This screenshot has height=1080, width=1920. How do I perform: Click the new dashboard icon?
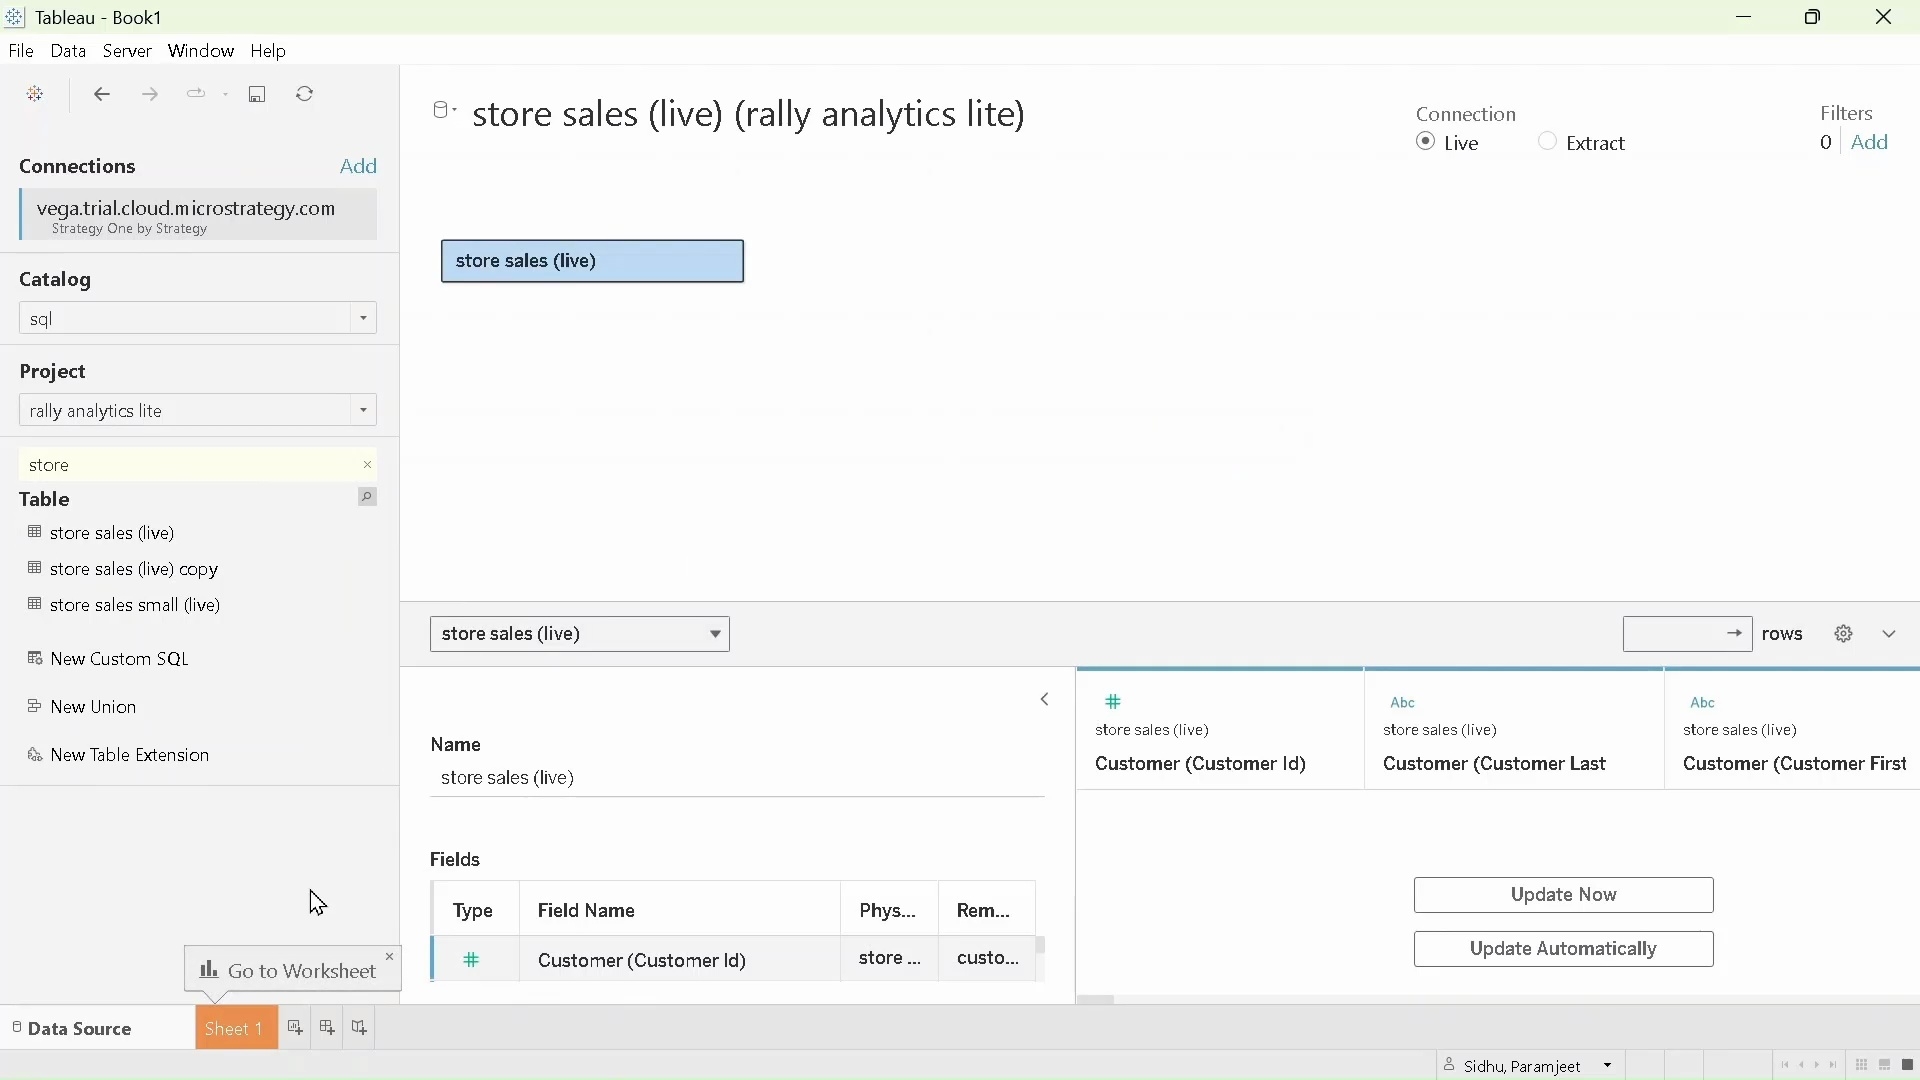click(328, 1028)
